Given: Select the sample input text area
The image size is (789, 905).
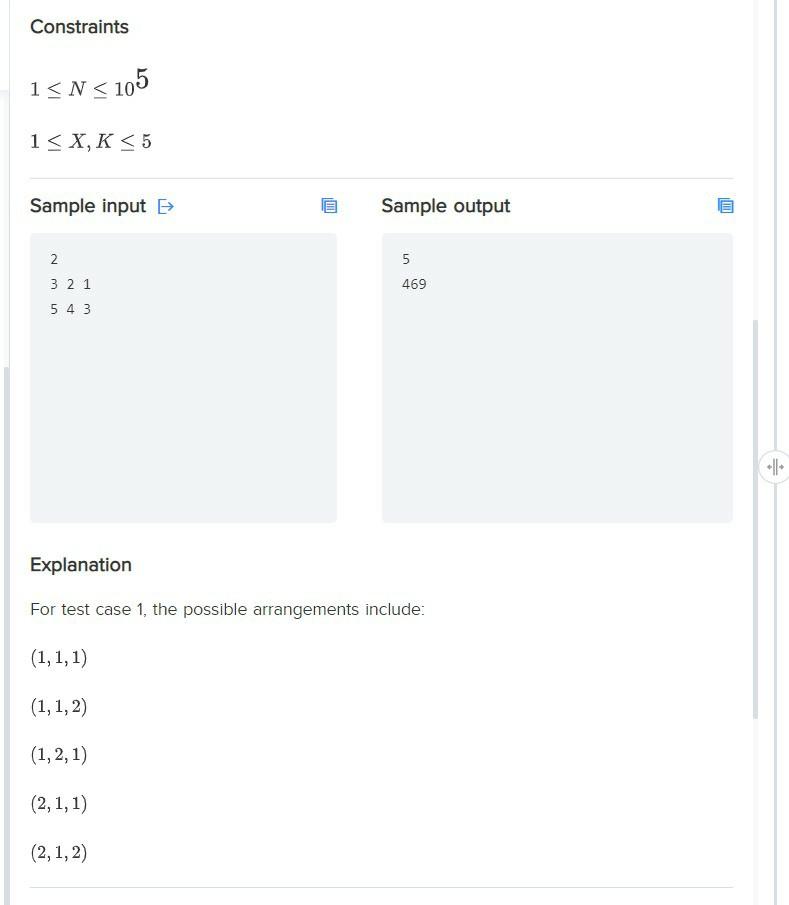Looking at the screenshot, I should click(183, 377).
